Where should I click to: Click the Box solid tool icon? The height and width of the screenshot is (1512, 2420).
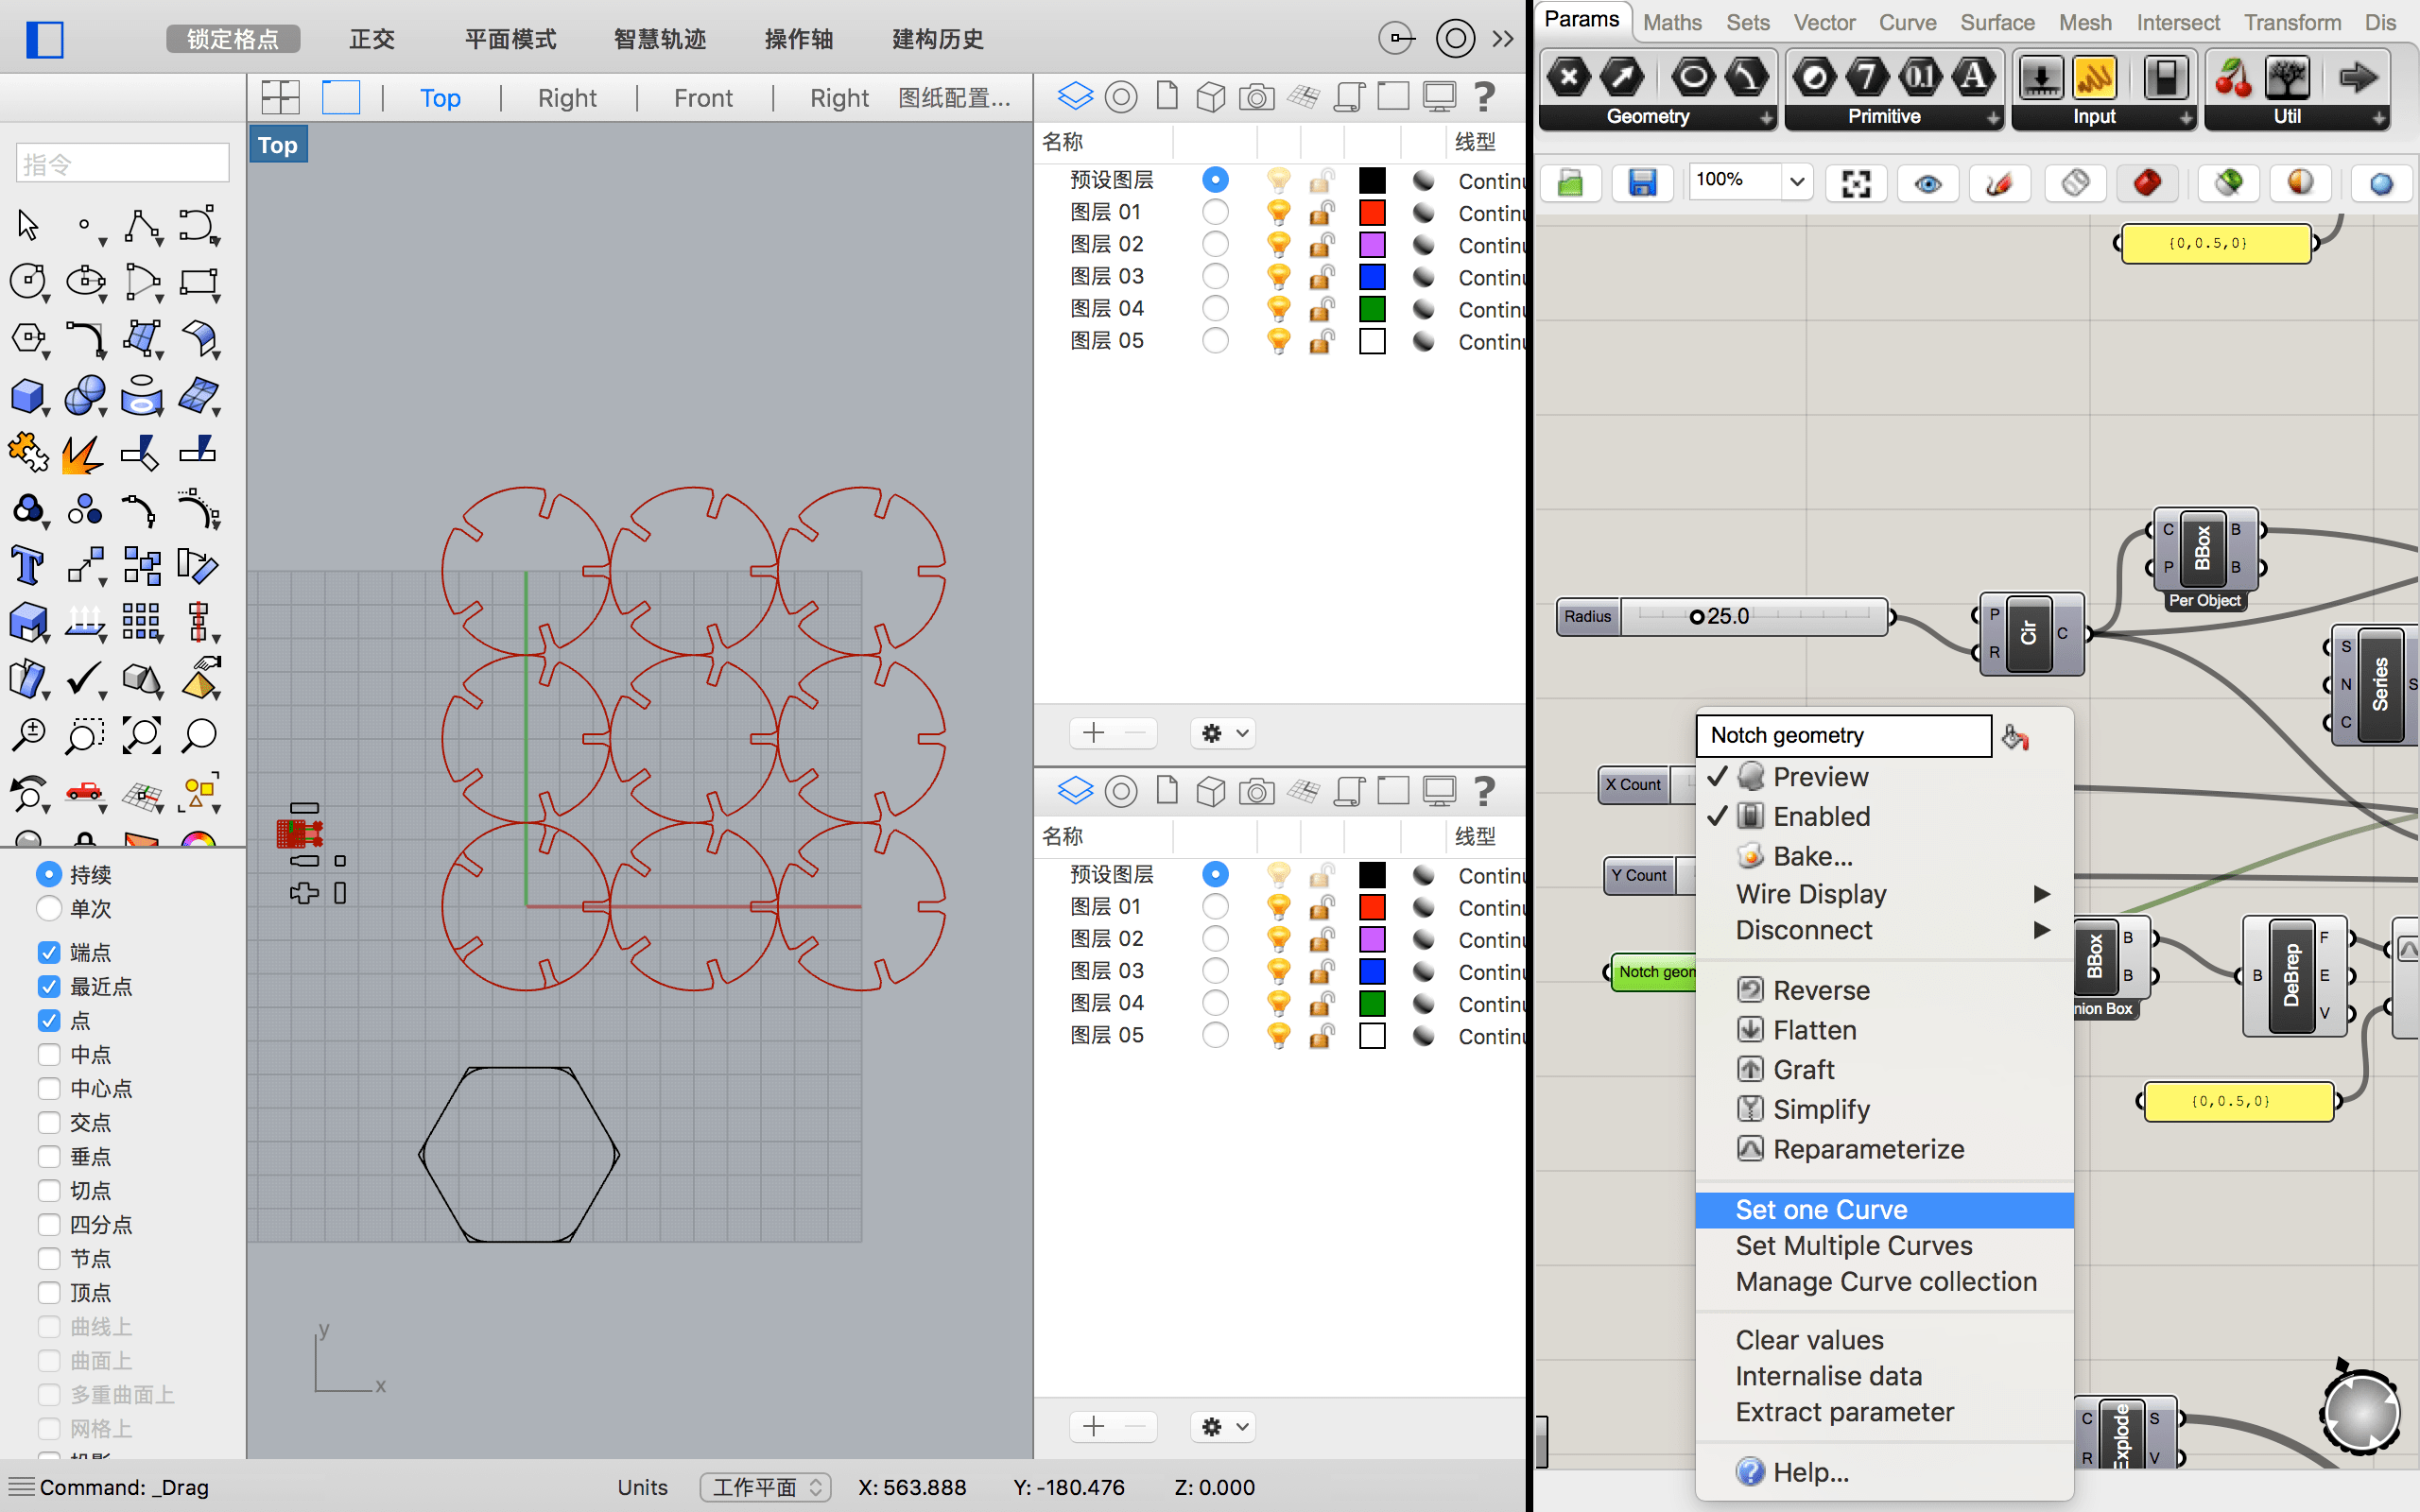pyautogui.click(x=27, y=396)
